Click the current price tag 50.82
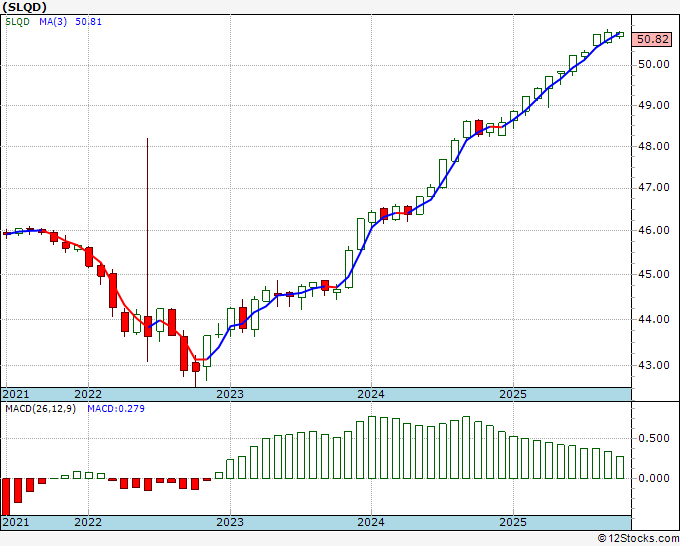 click(x=653, y=39)
